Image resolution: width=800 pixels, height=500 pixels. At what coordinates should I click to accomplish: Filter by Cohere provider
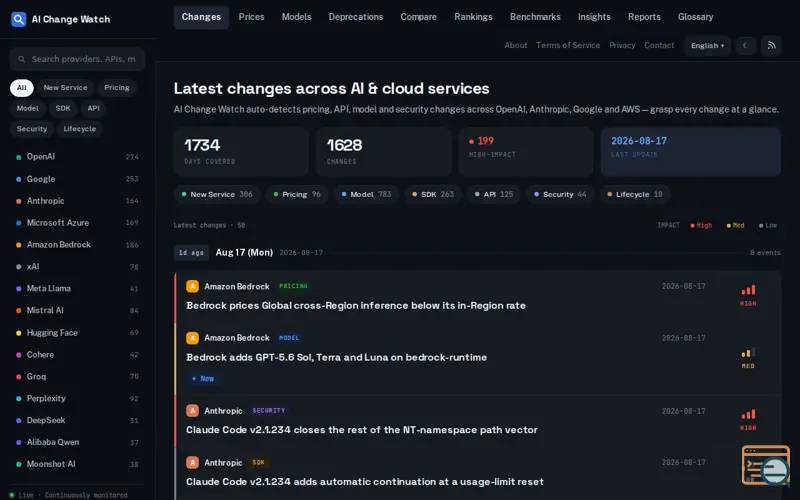[77, 355]
